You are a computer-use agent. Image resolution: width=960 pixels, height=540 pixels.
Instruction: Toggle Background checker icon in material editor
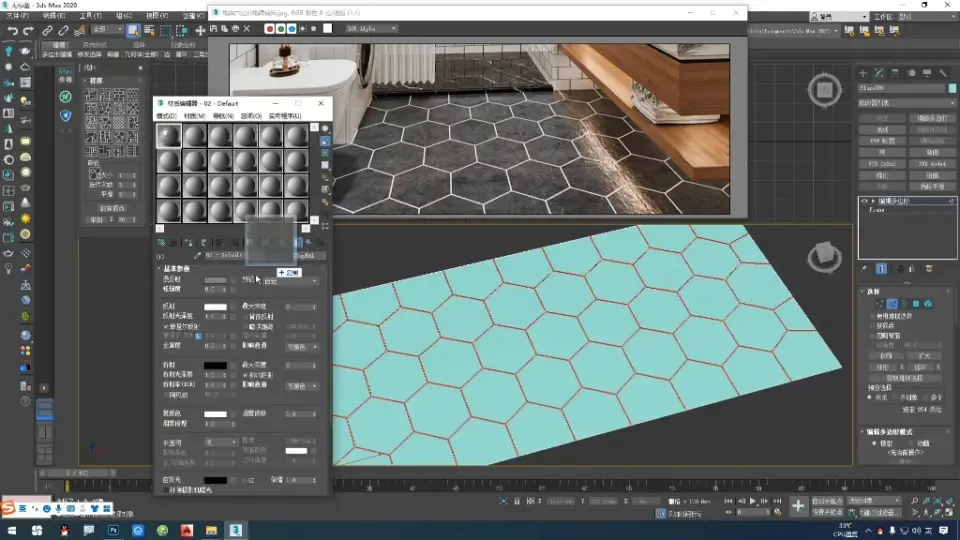[325, 153]
